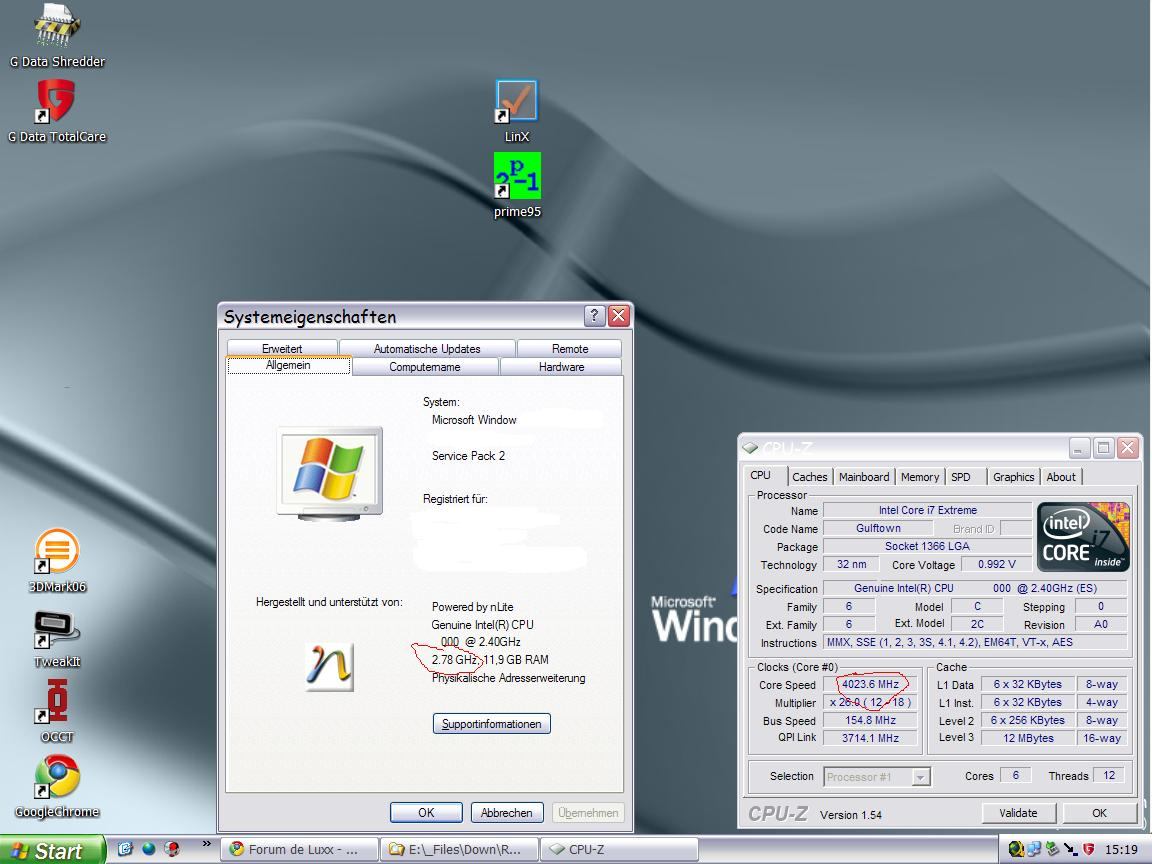The width and height of the screenshot is (1152, 864).
Task: Click the CPU-Z title bar icon
Action: (749, 447)
